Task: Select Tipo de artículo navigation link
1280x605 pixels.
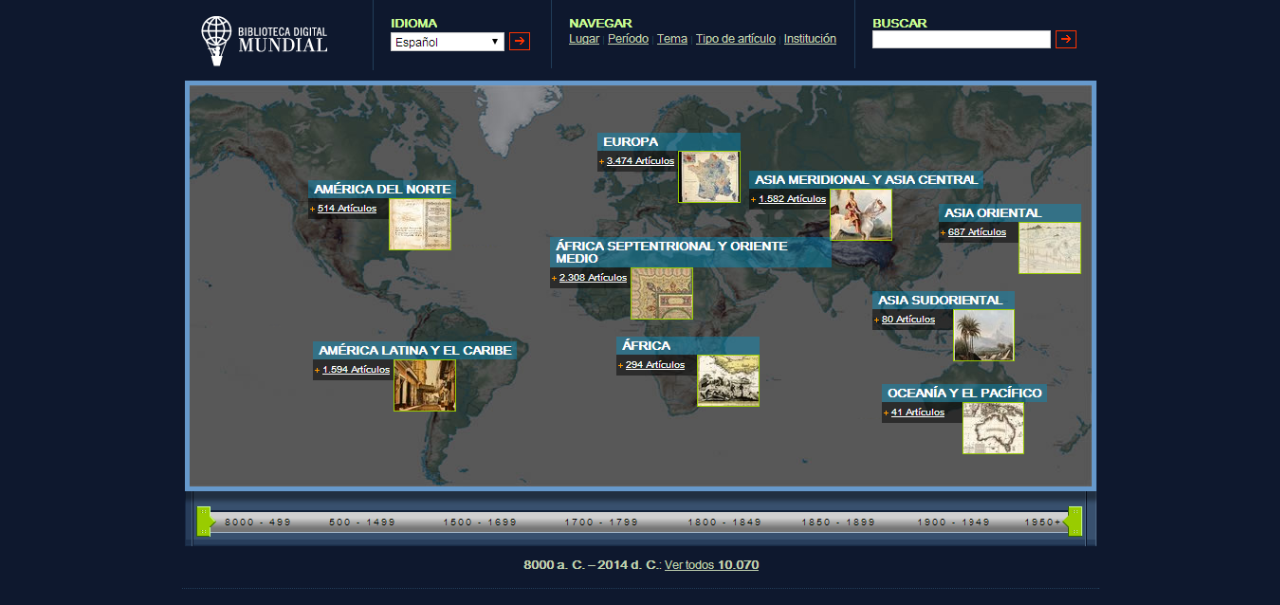Action: point(735,39)
